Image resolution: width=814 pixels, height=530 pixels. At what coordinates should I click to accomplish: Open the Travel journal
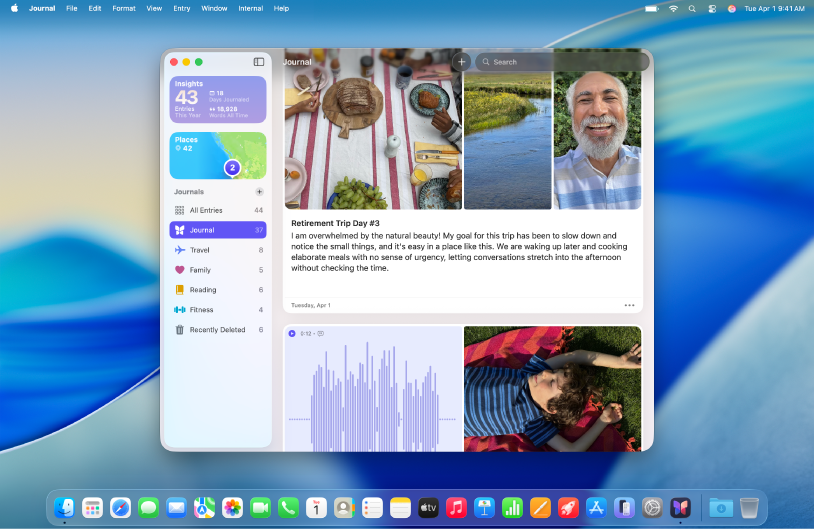218,250
